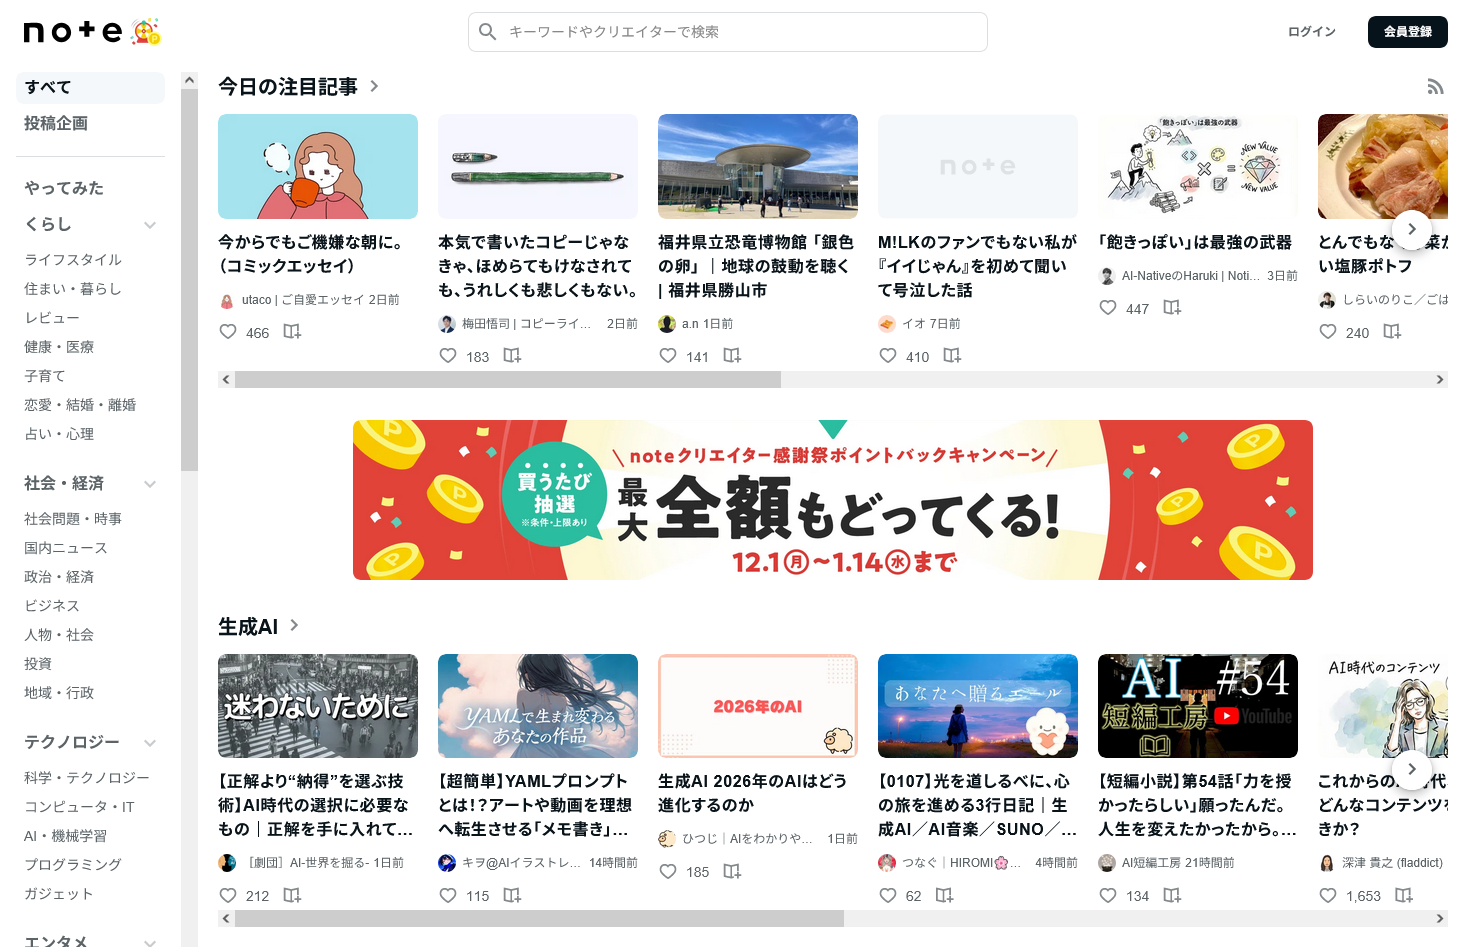Collapse the くらし category in sidebar

click(x=150, y=225)
